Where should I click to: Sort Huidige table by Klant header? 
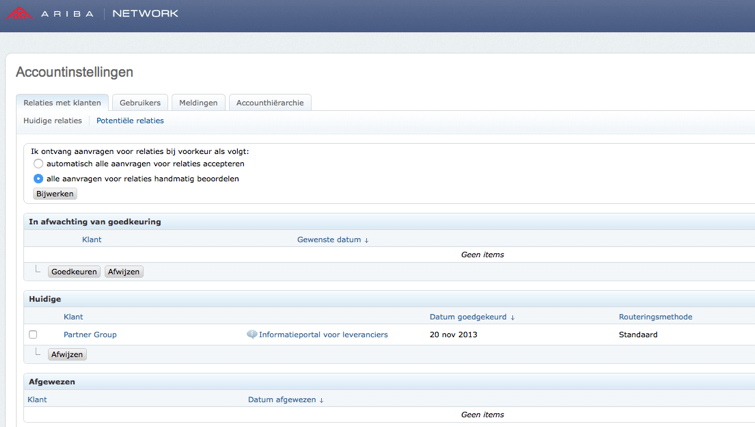click(x=73, y=317)
